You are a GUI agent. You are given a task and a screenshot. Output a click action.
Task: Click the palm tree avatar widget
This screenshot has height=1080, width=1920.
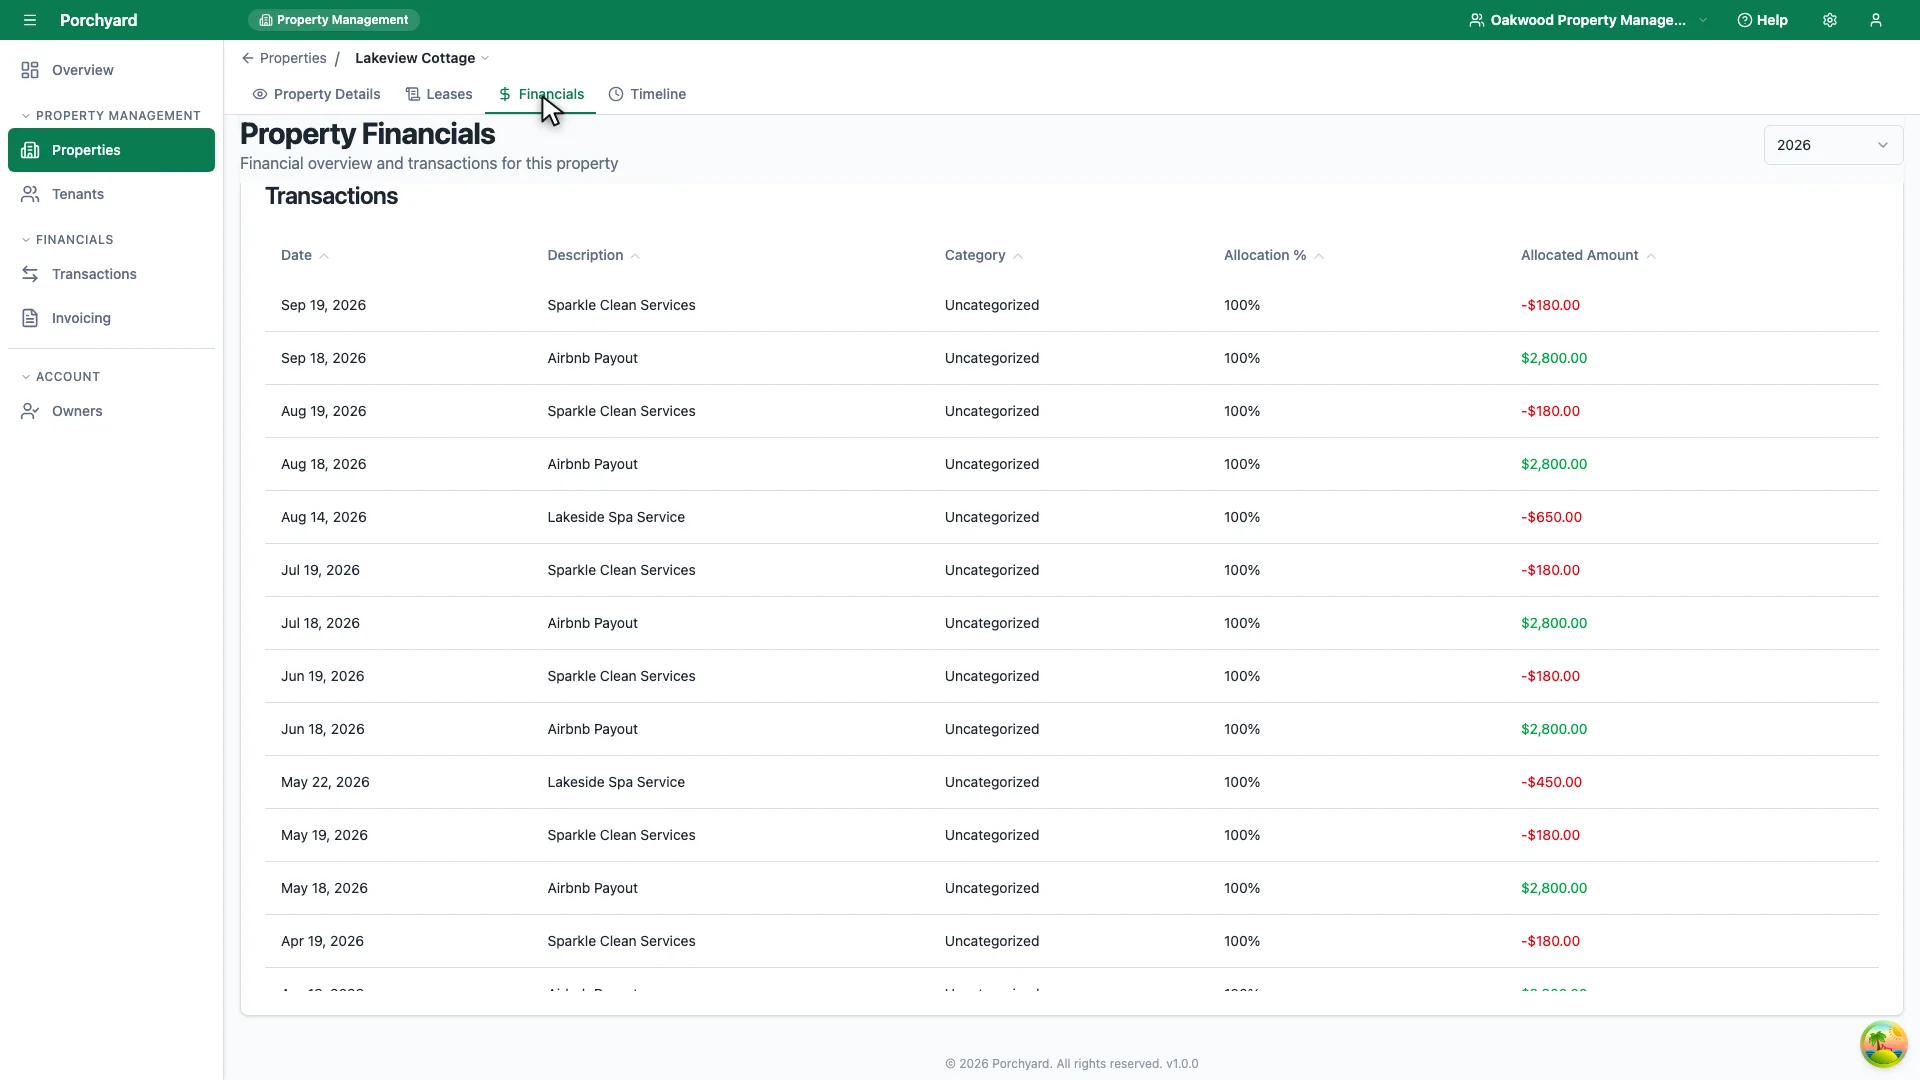pyautogui.click(x=1883, y=1044)
